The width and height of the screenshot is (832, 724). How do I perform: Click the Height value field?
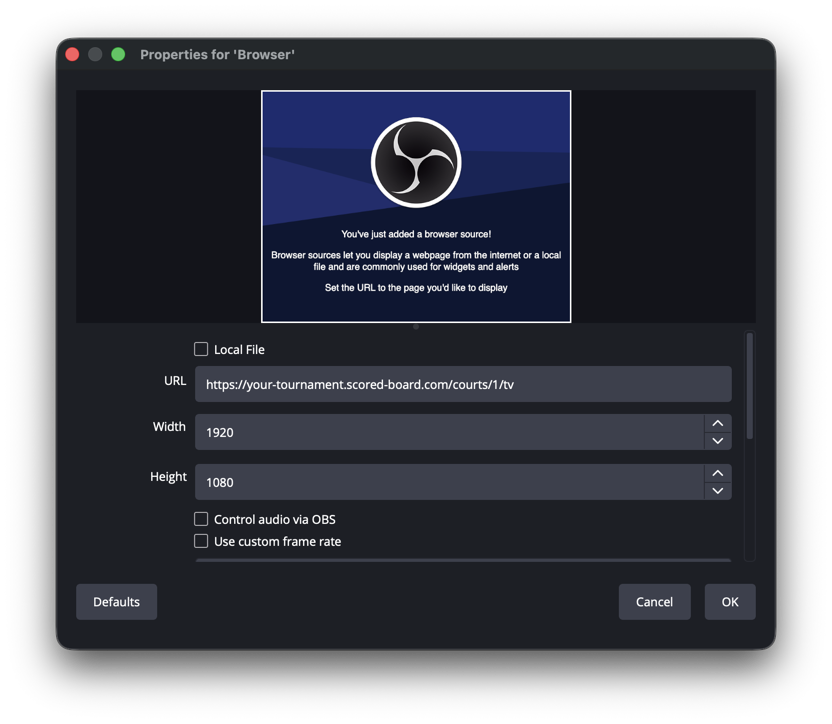pos(449,482)
